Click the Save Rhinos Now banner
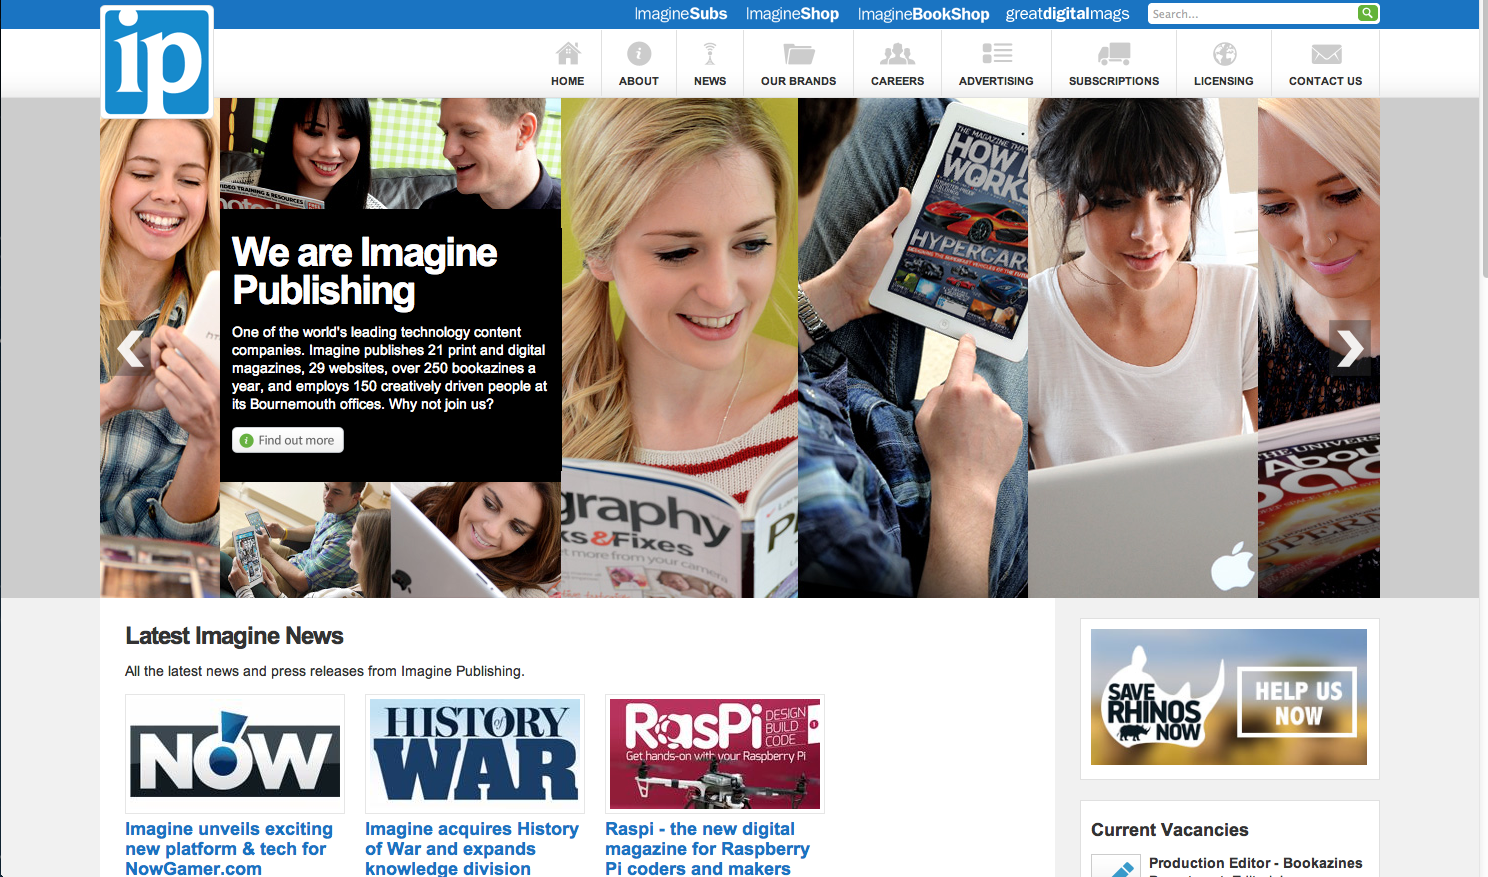This screenshot has width=1488, height=877. (1229, 697)
